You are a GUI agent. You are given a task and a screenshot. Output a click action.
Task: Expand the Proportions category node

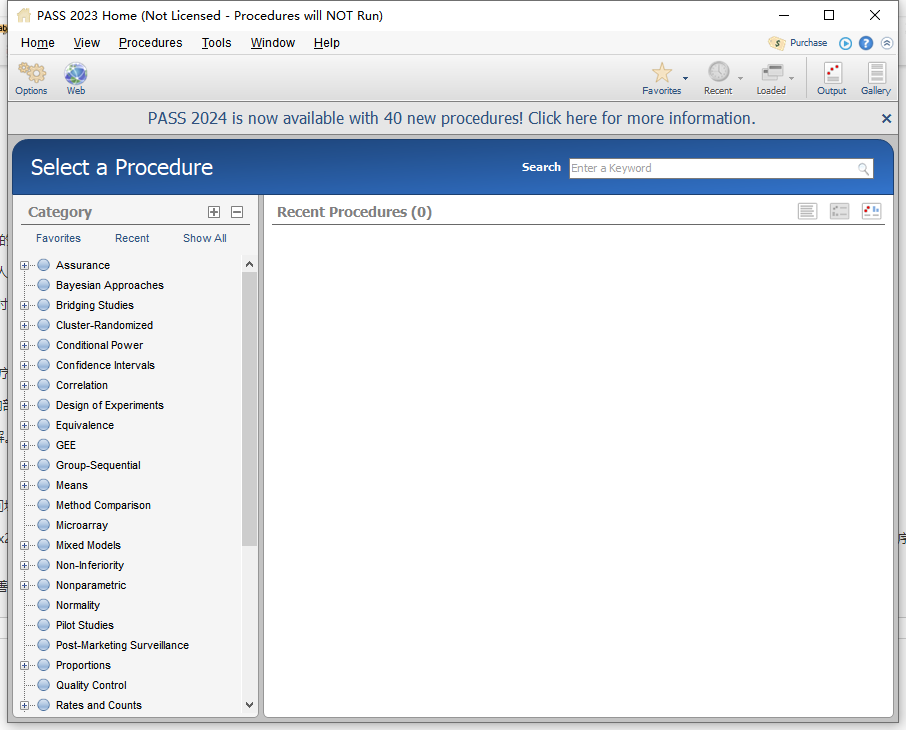coord(24,665)
